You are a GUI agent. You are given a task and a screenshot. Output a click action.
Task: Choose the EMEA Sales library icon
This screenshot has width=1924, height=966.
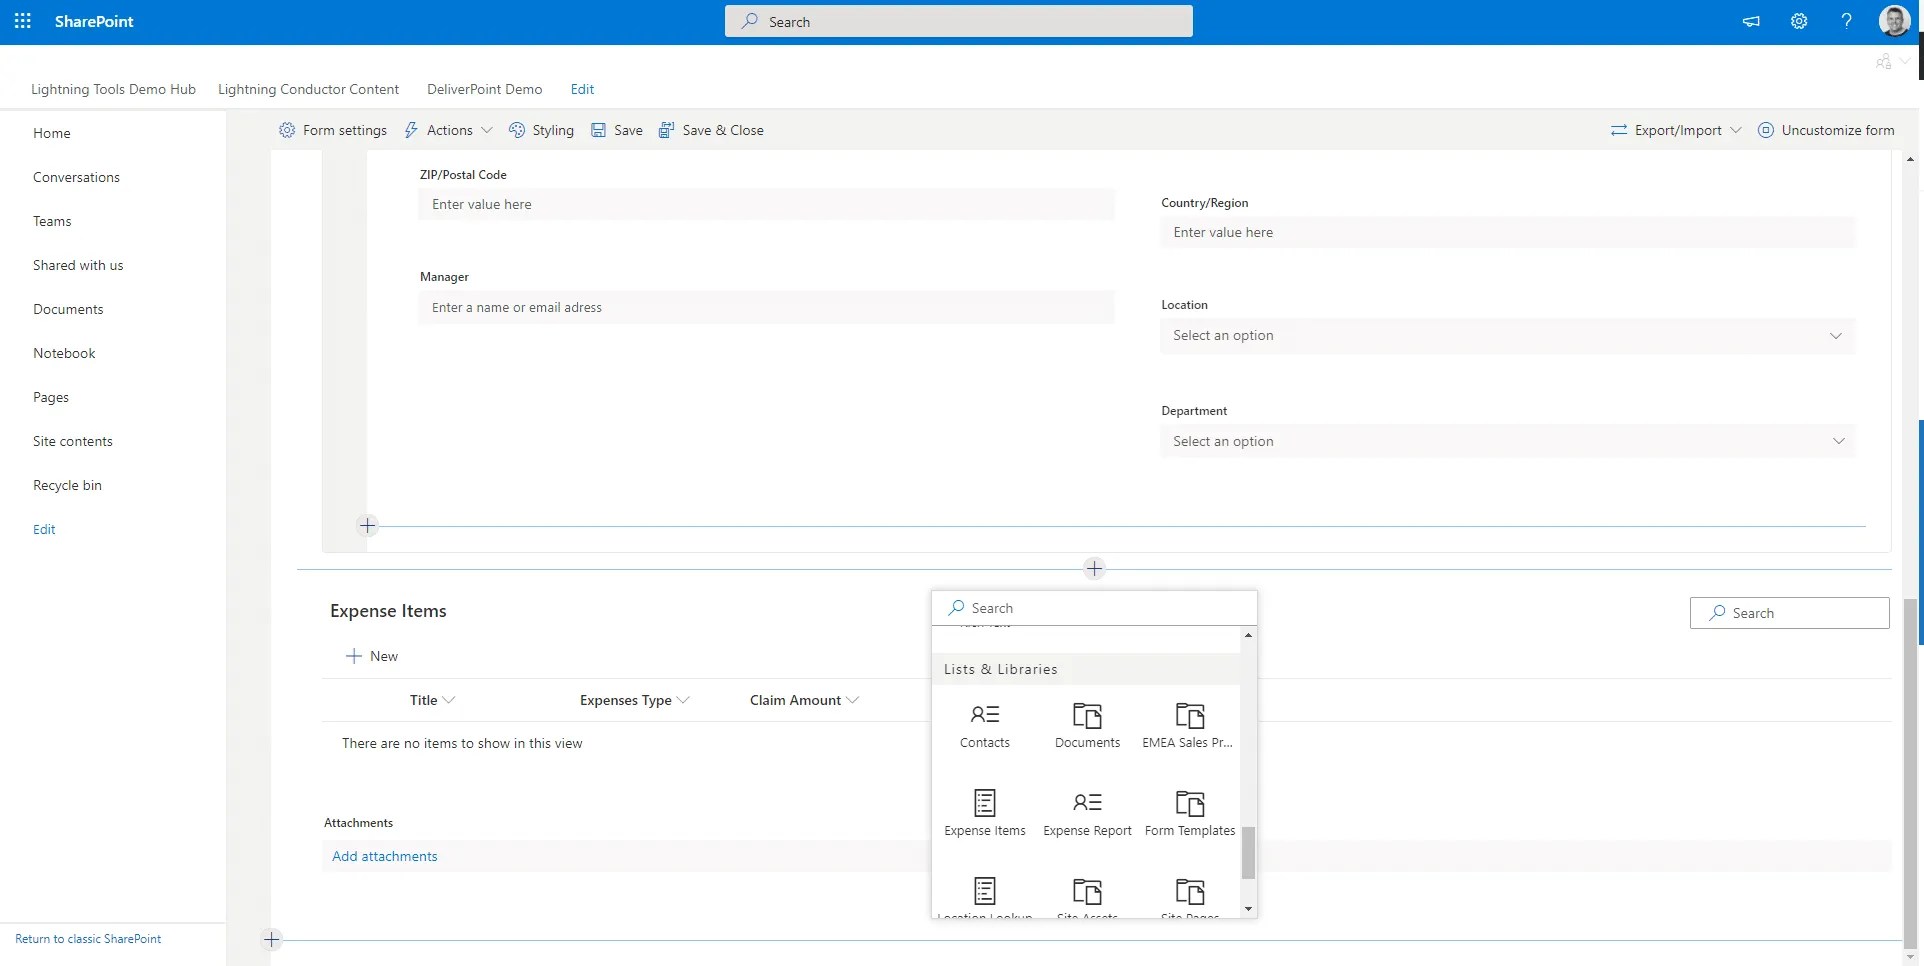pos(1189,723)
